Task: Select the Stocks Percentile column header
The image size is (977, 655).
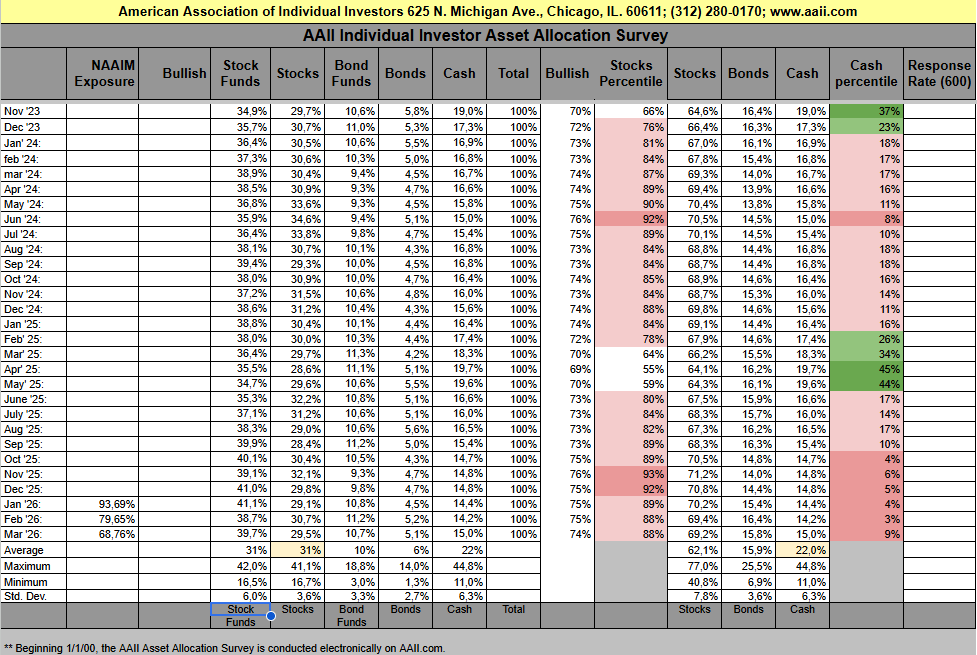Action: (630, 73)
